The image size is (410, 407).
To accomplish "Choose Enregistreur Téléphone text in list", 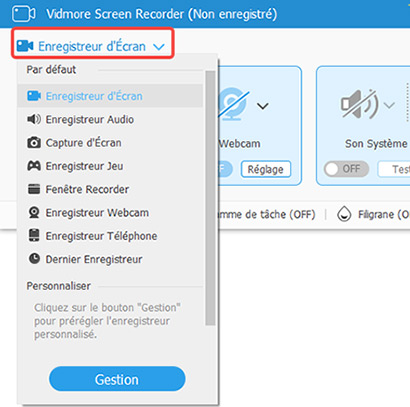I will coord(101,236).
